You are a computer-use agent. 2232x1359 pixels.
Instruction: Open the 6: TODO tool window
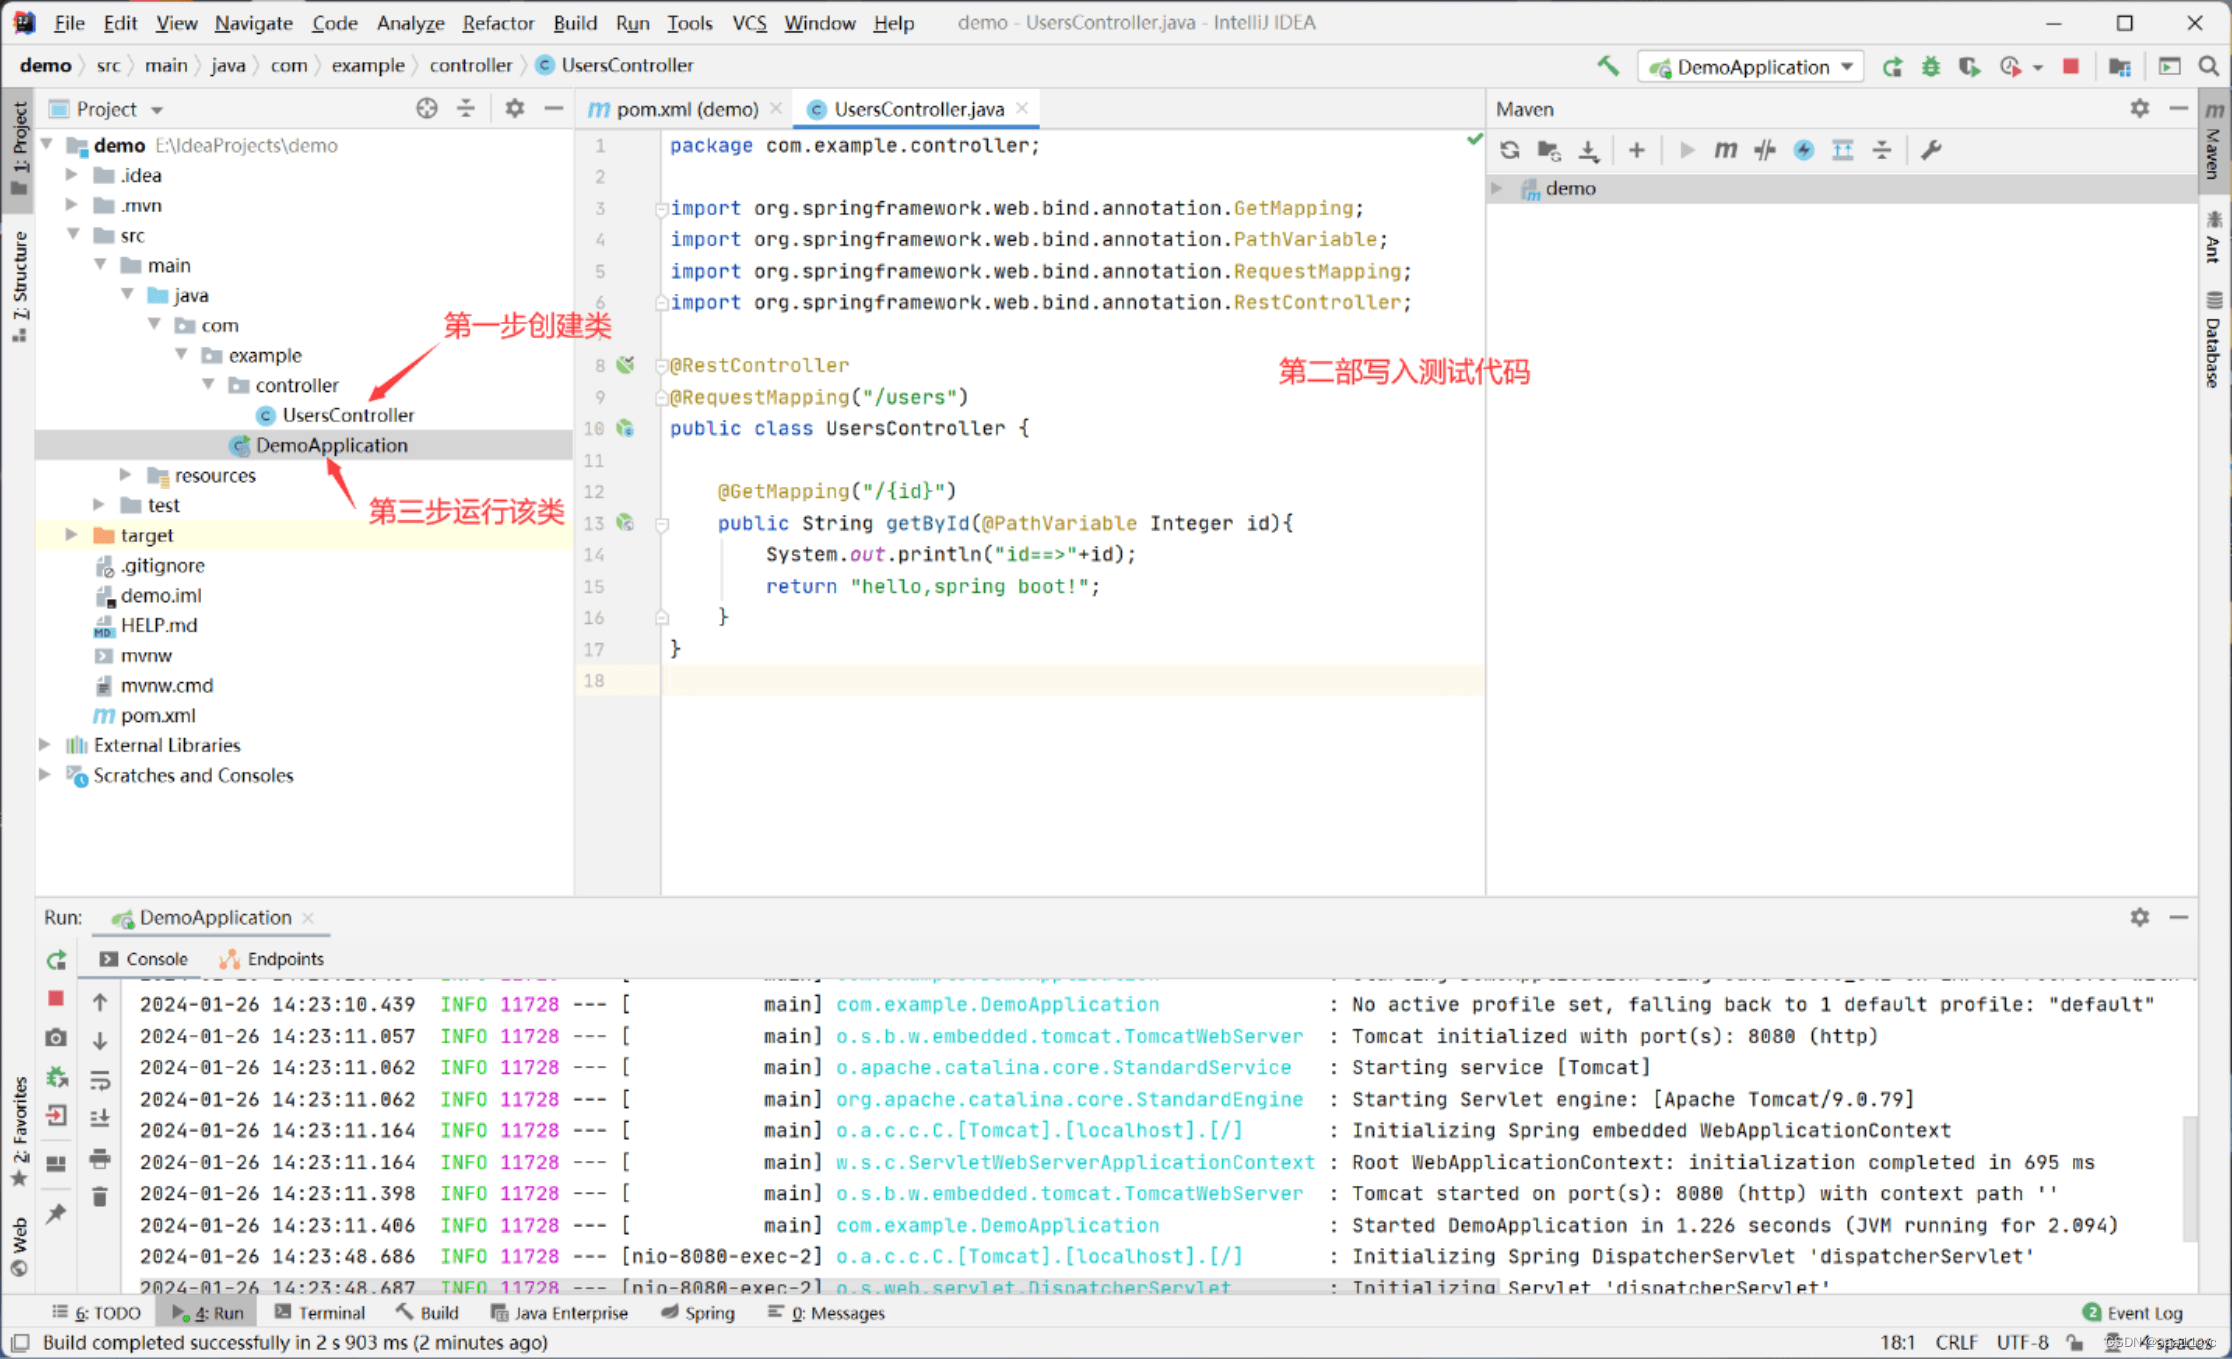pyautogui.click(x=97, y=1313)
